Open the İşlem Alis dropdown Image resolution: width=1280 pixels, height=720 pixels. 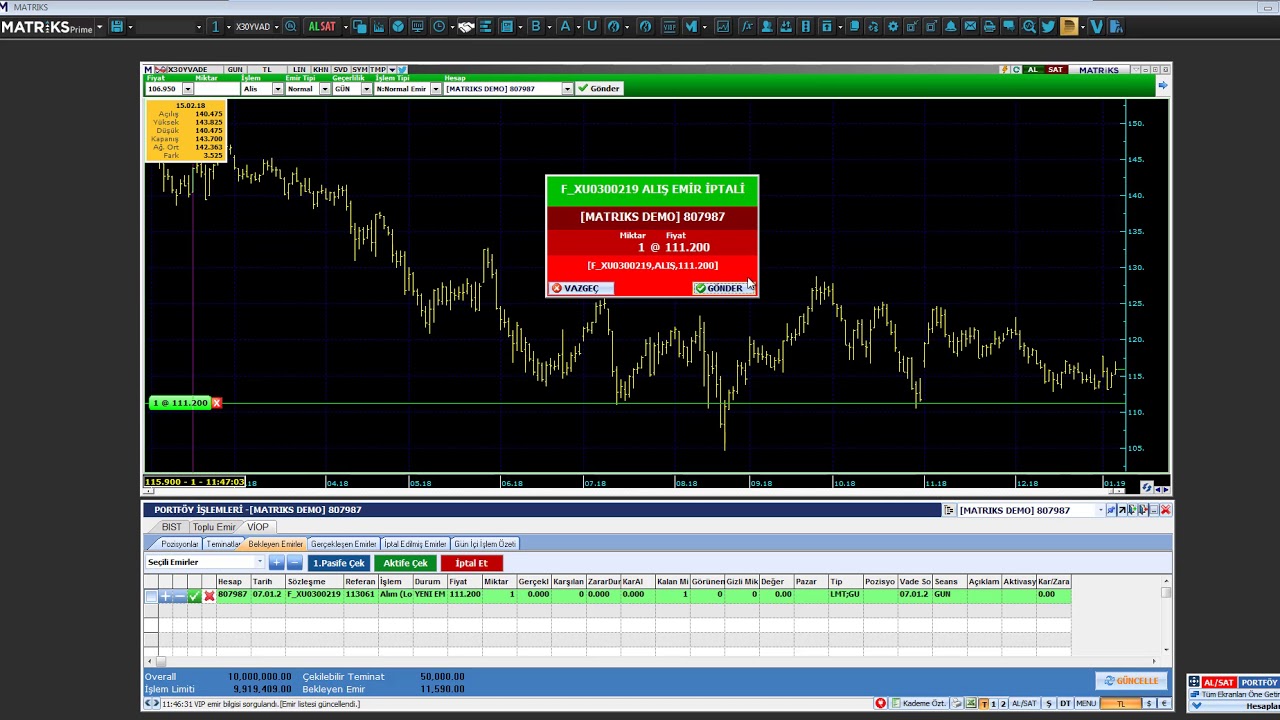pos(277,89)
